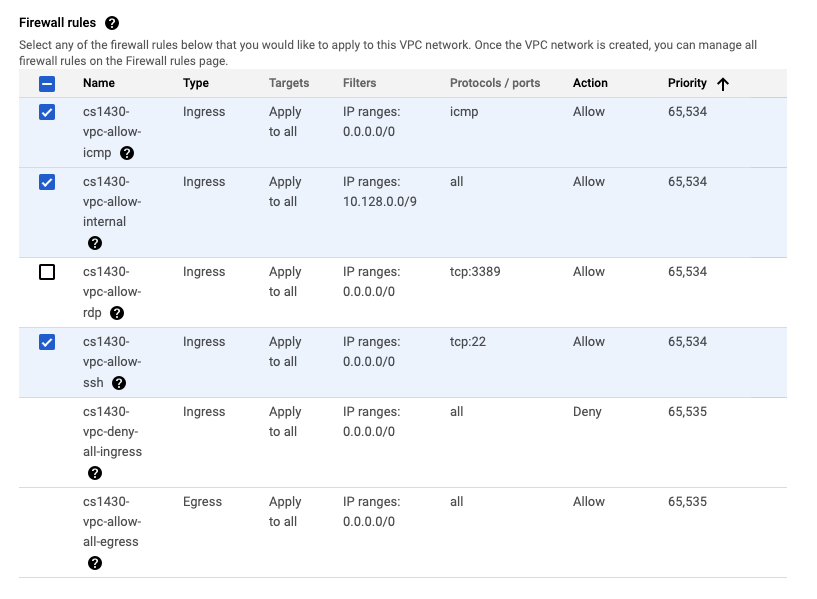Screen dimensions: 817x599
Task: Sort the table by the Name column
Action: (97, 83)
